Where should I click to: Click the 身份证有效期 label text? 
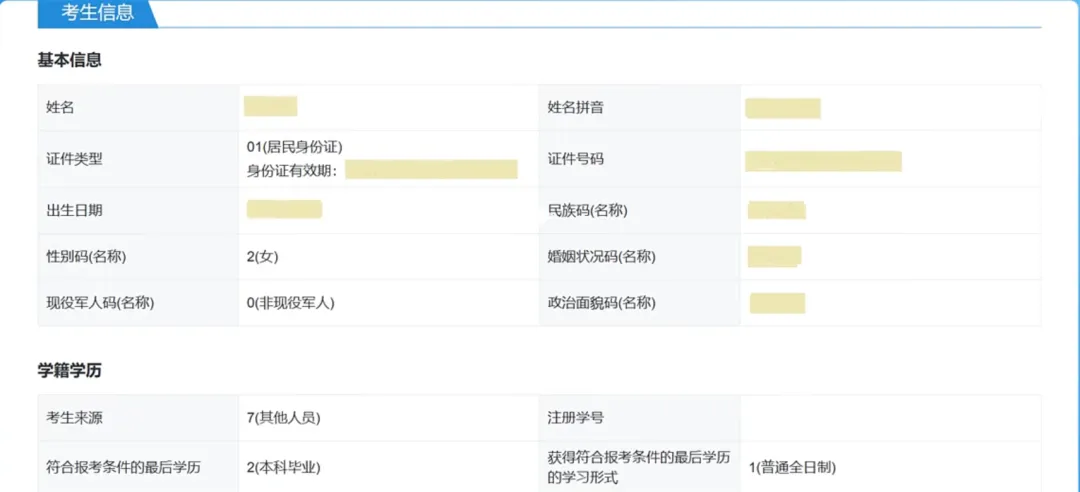pos(292,171)
